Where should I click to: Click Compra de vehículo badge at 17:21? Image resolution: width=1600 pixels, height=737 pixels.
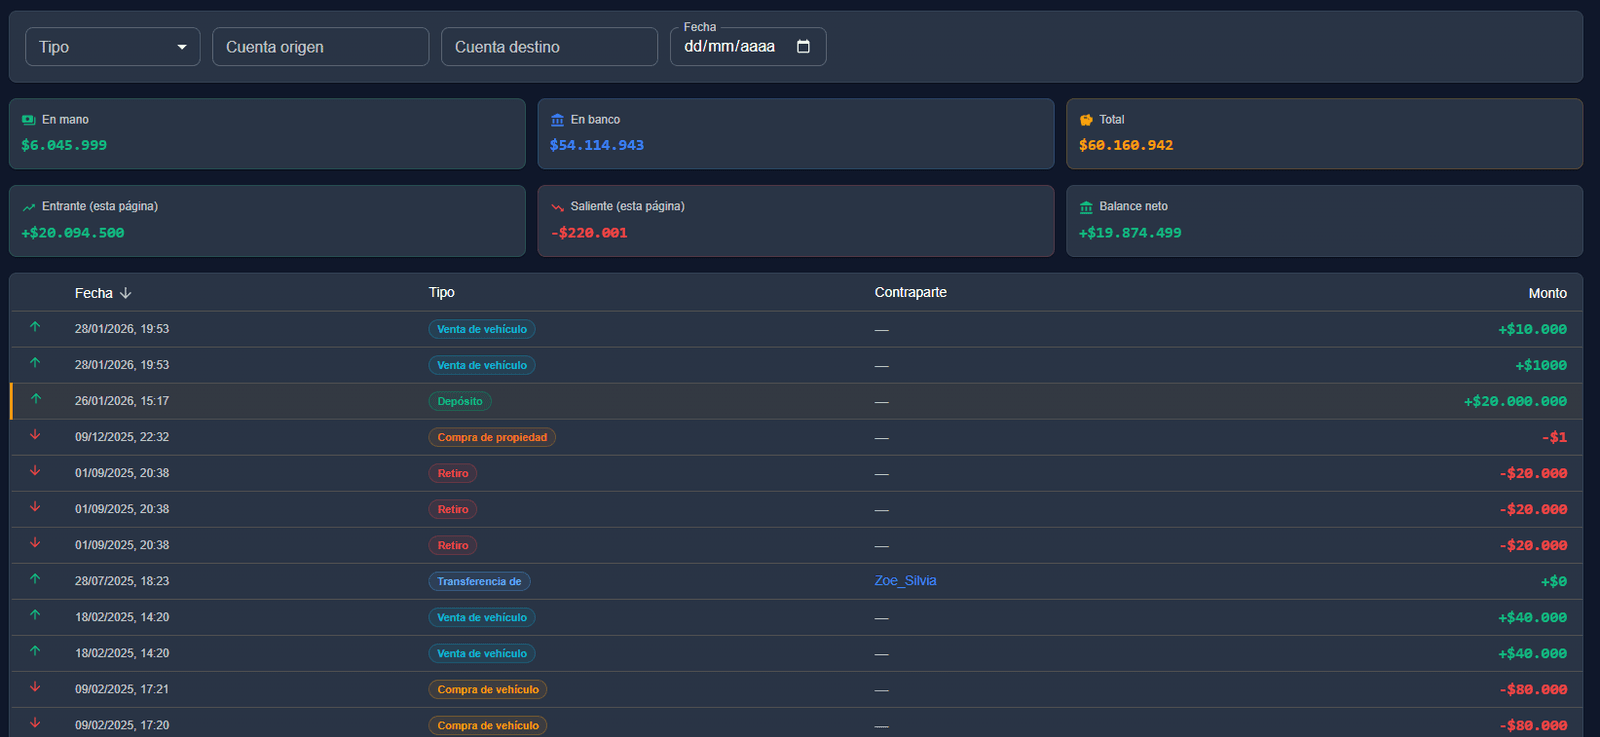click(x=488, y=689)
